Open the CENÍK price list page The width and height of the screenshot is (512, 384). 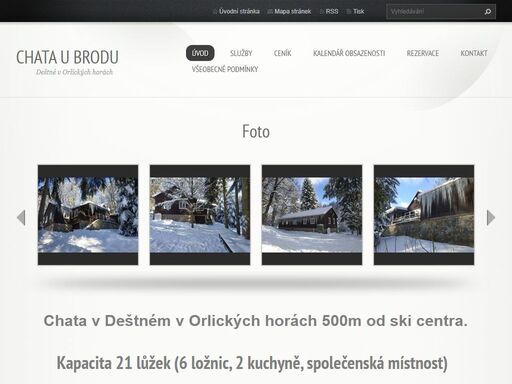pos(282,53)
